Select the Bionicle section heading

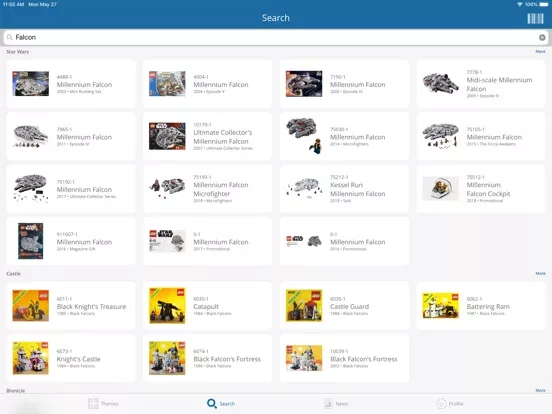(16, 390)
